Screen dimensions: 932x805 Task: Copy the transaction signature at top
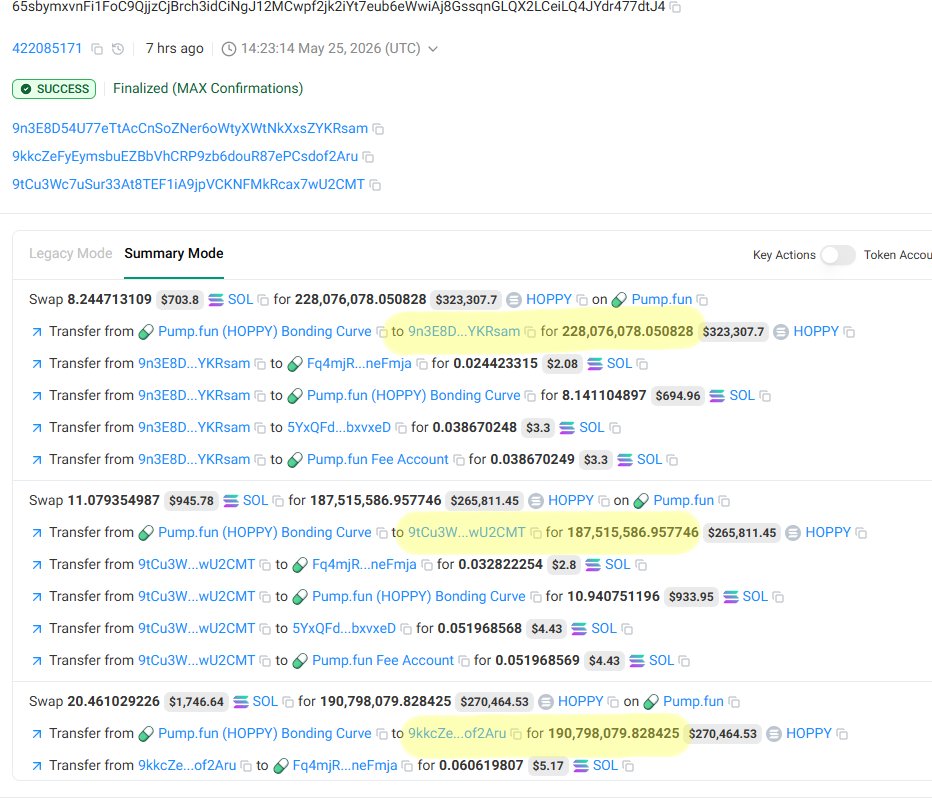click(675, 7)
